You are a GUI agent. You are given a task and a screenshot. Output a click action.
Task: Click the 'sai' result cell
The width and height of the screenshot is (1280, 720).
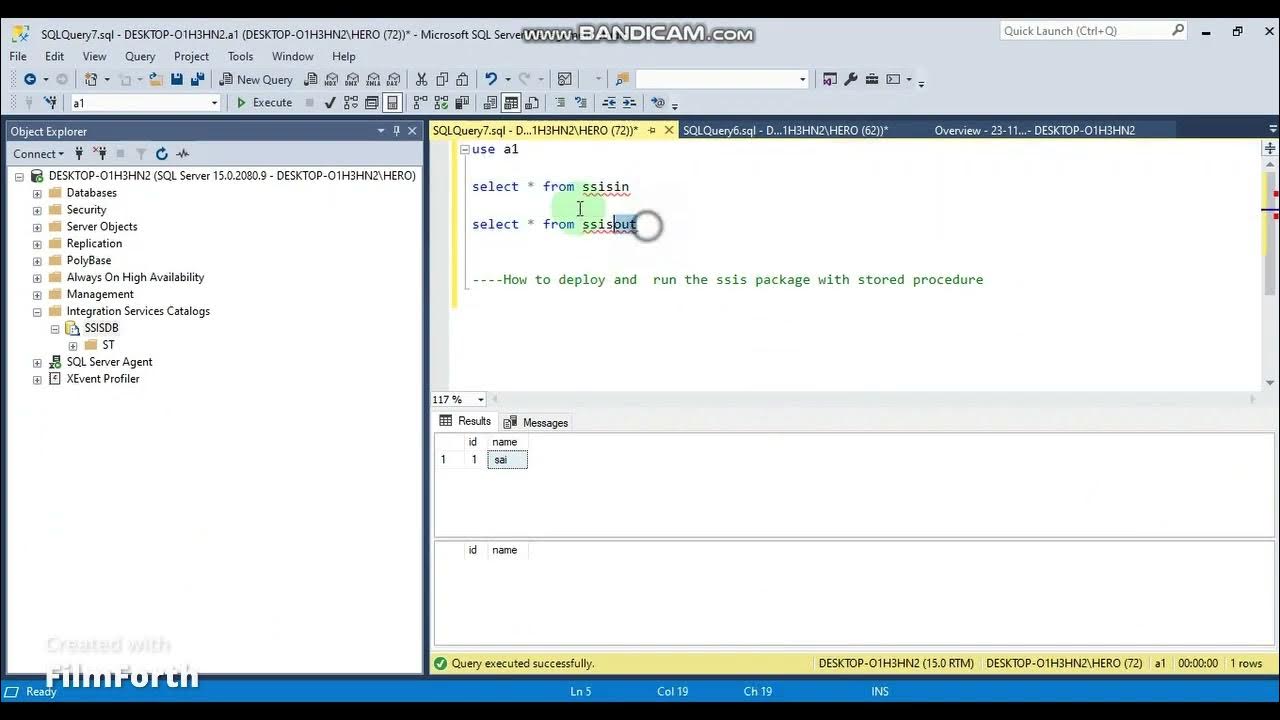coord(507,460)
